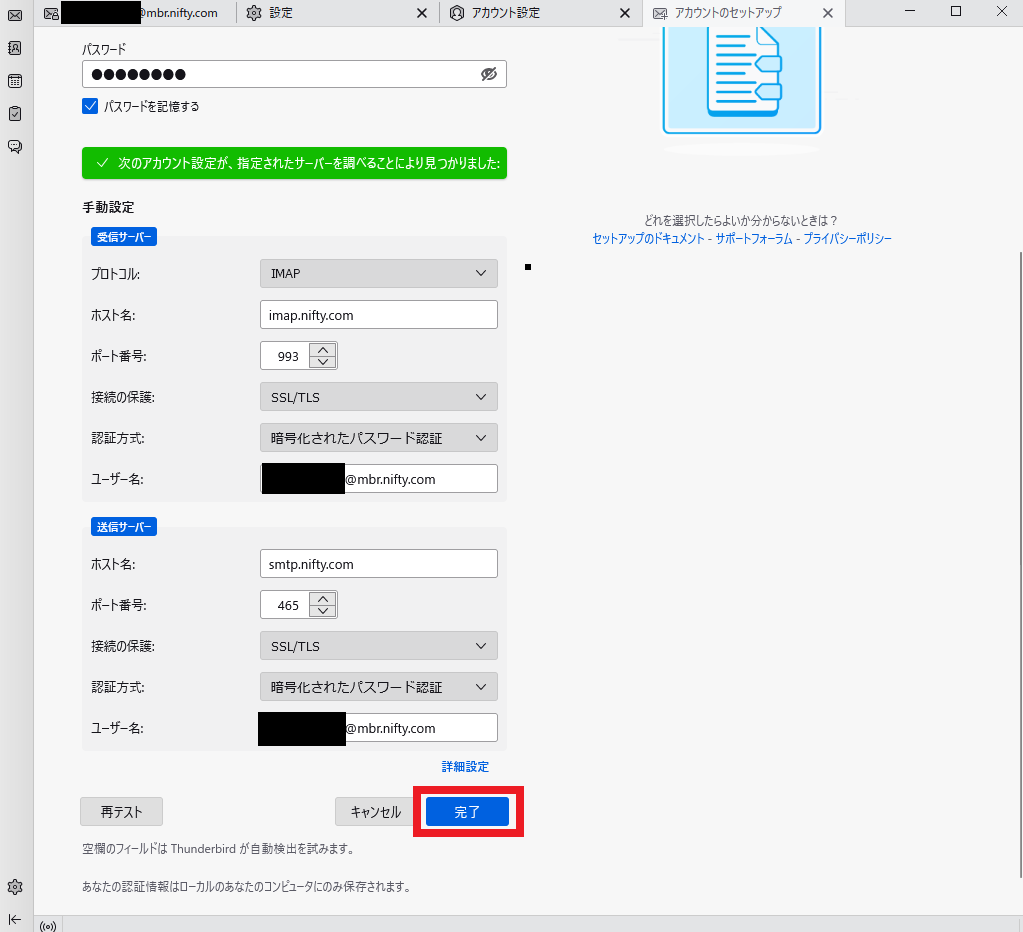Open the 詳細設定 link
The width and height of the screenshot is (1023, 932).
[x=465, y=767]
